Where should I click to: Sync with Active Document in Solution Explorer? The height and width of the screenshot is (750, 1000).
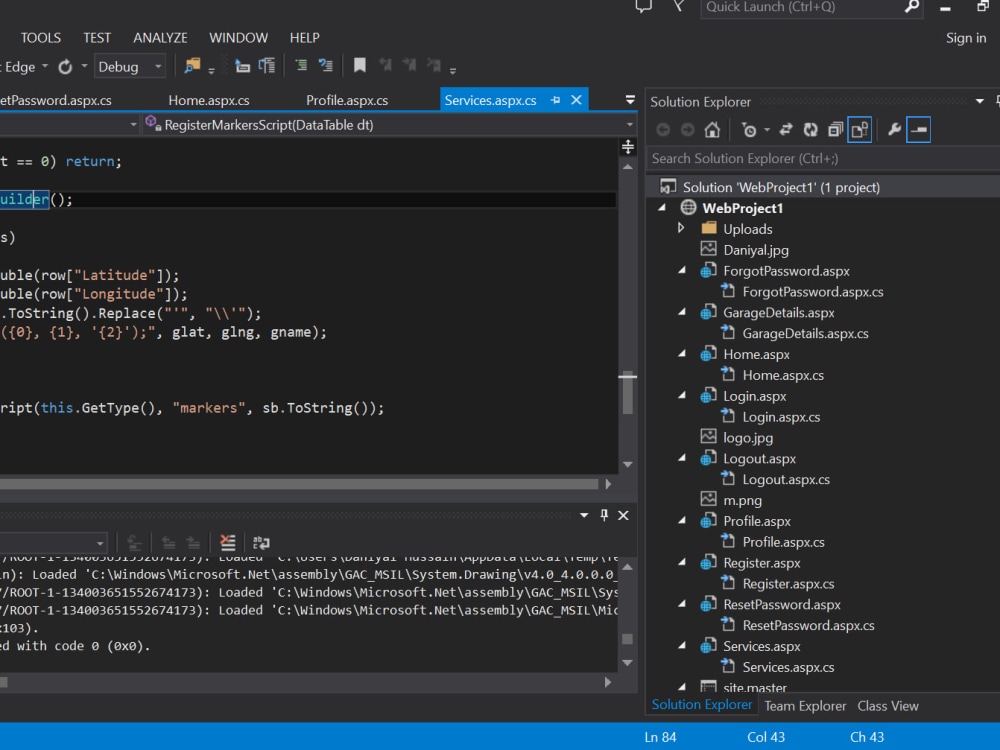[x=786, y=130]
